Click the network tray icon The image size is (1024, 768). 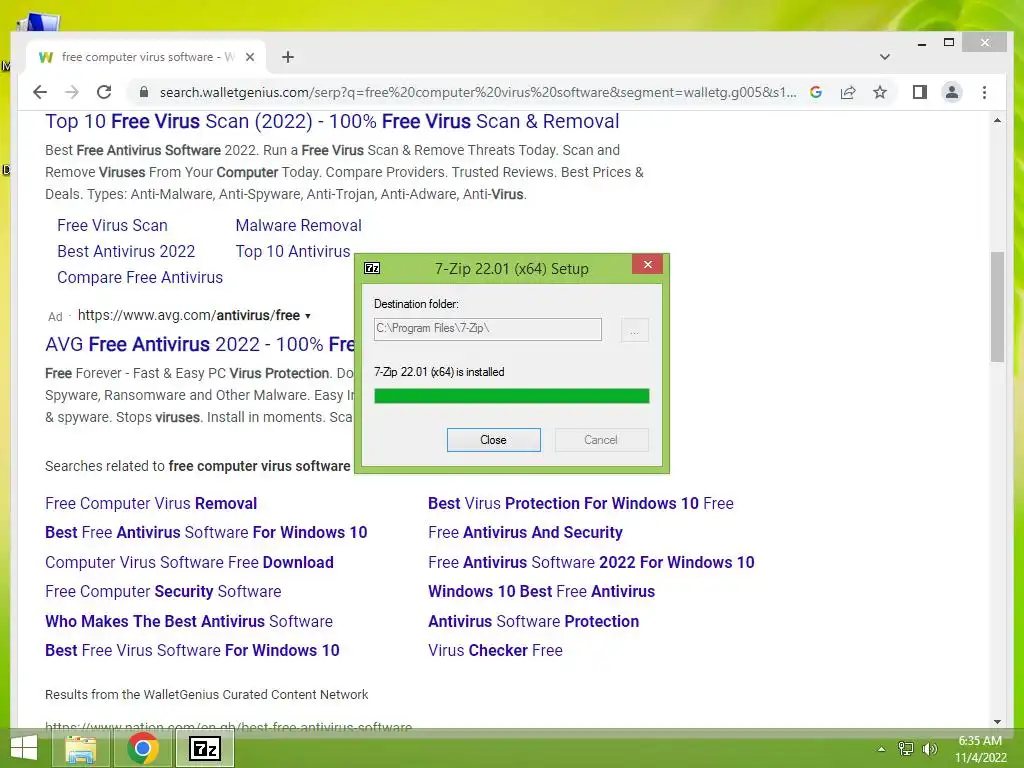[x=905, y=749]
